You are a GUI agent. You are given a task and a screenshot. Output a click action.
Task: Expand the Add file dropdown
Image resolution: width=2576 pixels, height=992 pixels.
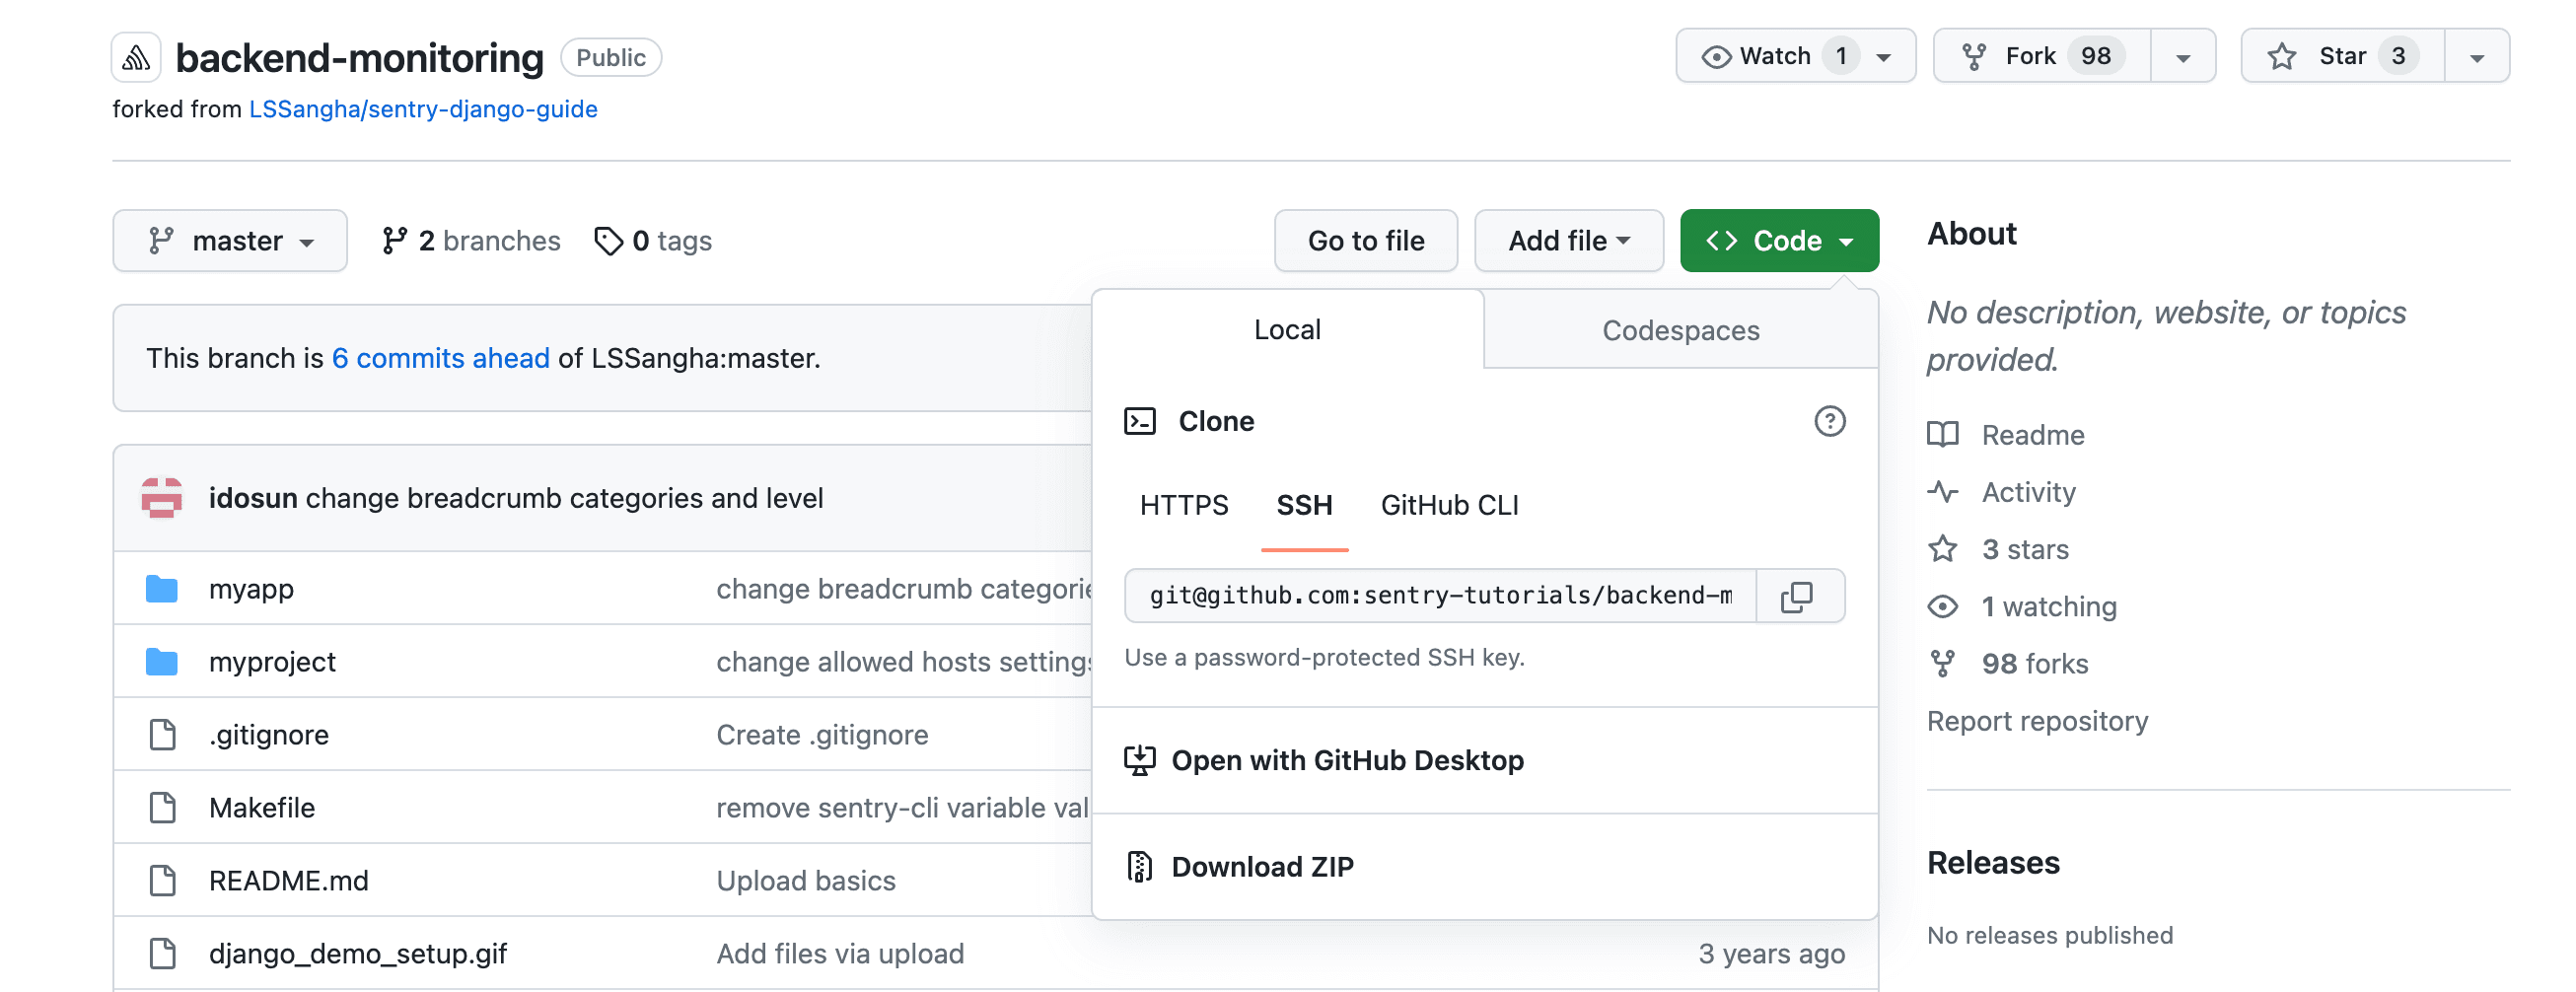[x=1568, y=240]
